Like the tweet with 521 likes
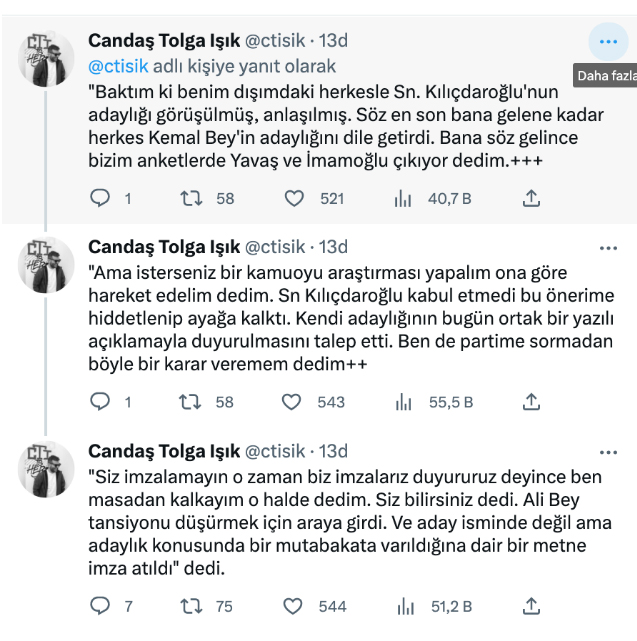The width and height of the screenshot is (637, 641). [x=294, y=198]
